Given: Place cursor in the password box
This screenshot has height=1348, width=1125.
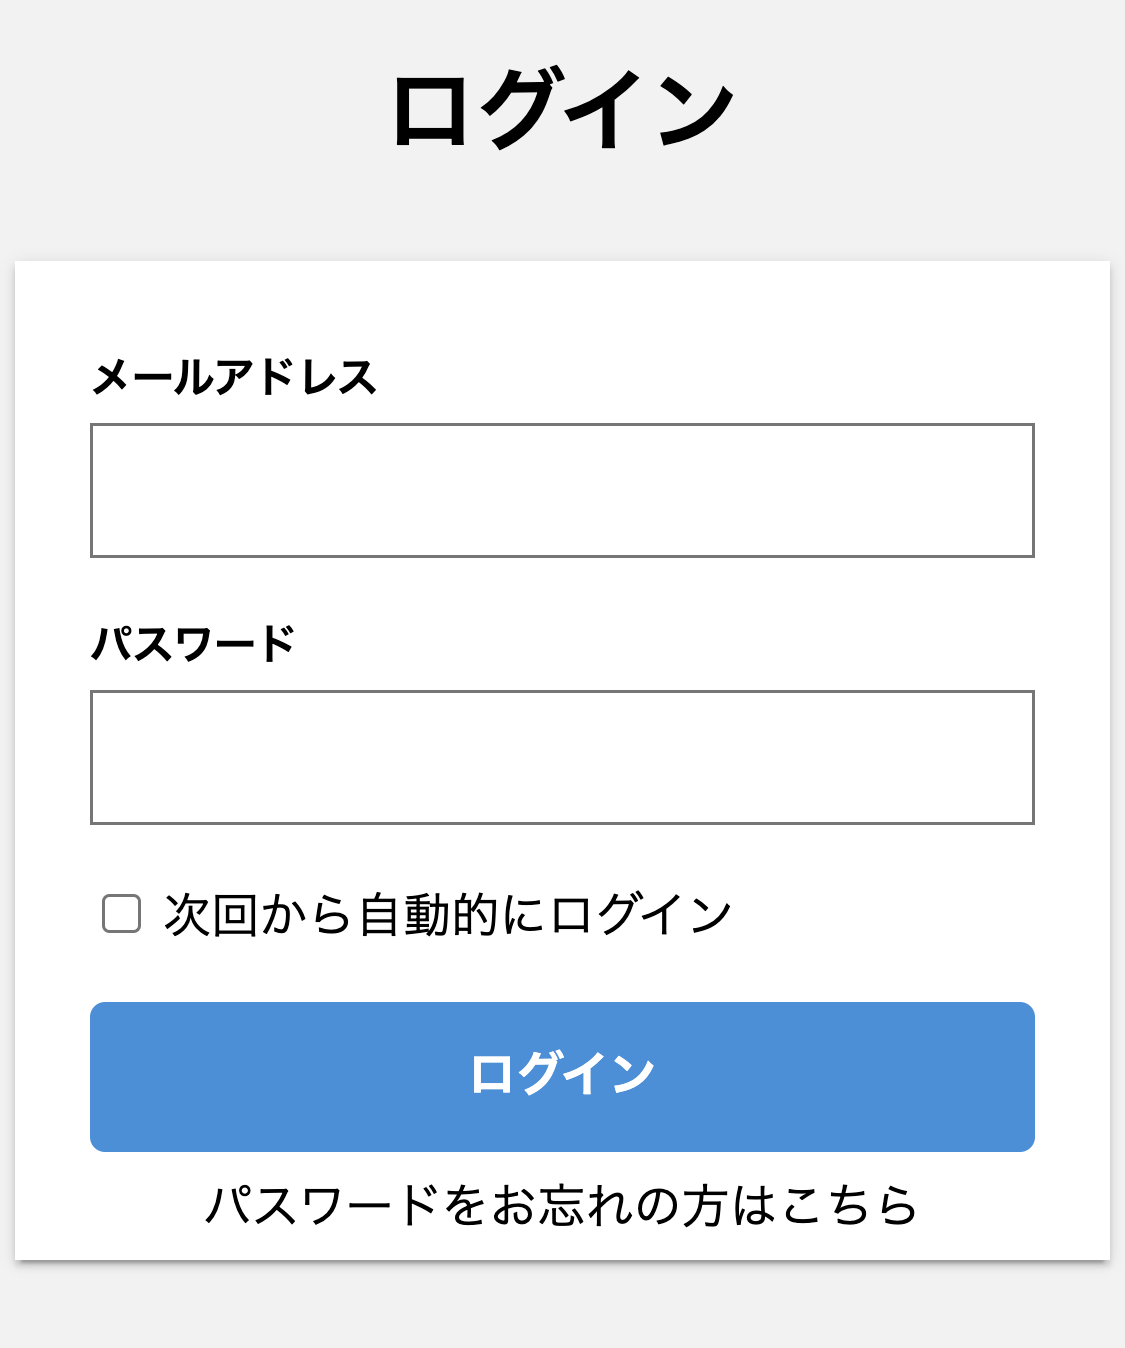Looking at the screenshot, I should [x=562, y=757].
